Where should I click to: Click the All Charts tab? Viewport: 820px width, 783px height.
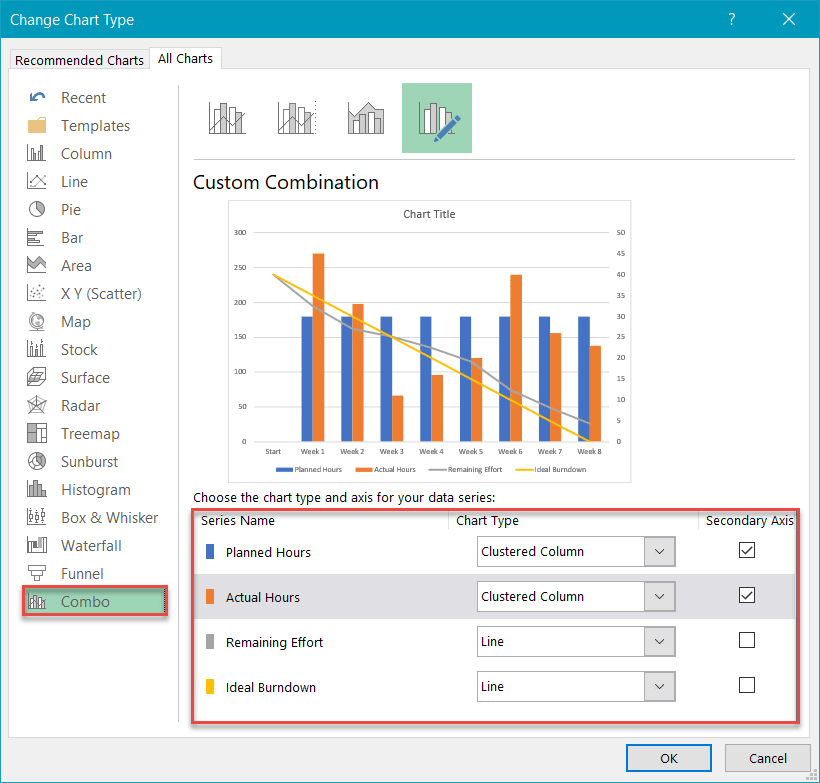click(x=186, y=59)
